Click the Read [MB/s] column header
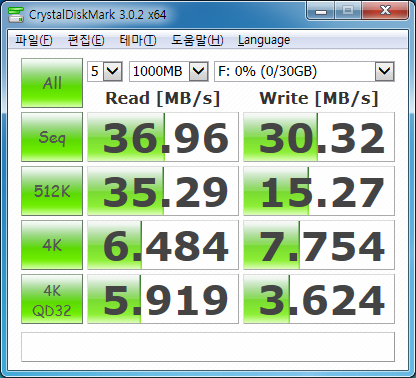This screenshot has width=416, height=378. 163,98
